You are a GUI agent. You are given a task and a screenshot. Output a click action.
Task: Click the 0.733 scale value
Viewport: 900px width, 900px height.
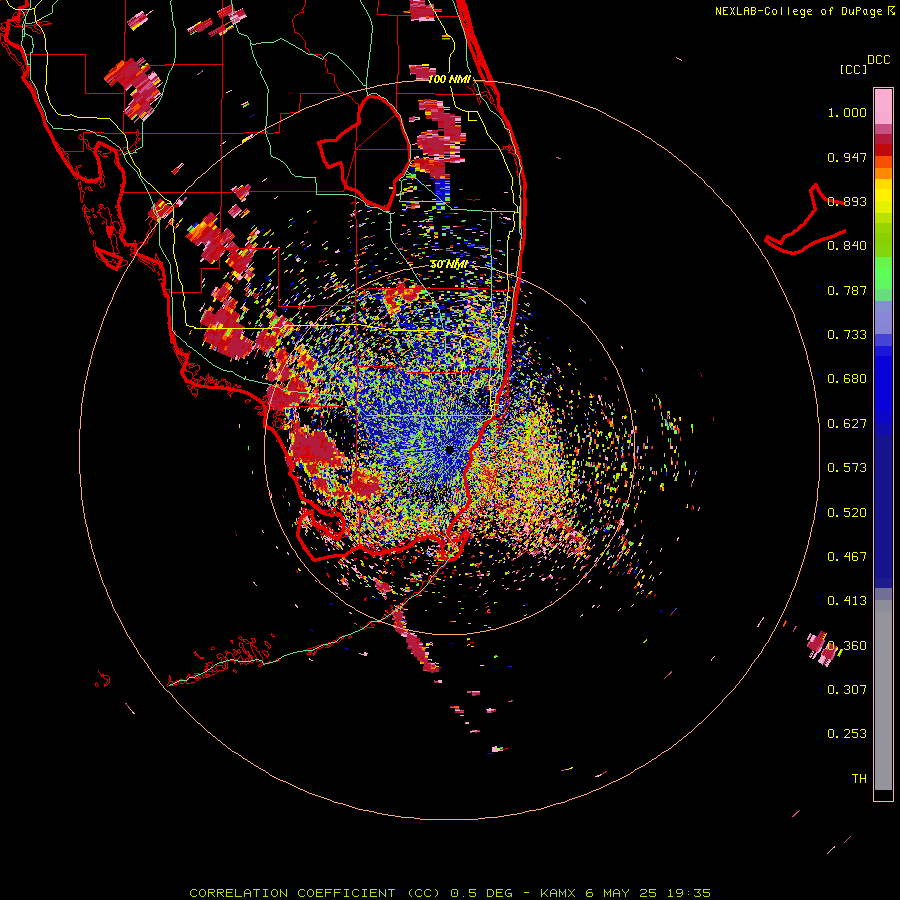pyautogui.click(x=847, y=335)
